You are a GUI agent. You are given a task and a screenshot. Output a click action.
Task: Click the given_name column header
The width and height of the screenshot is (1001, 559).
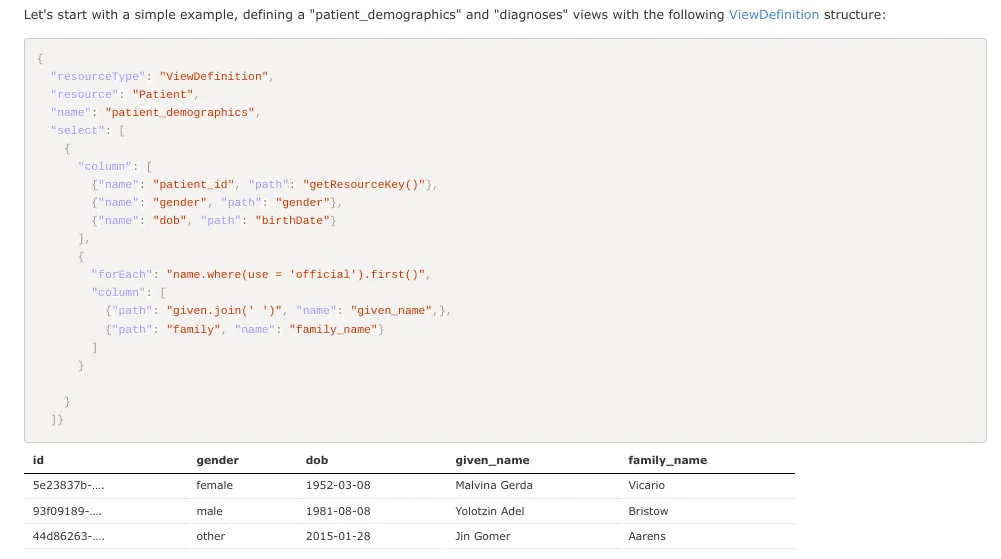[x=492, y=460]
